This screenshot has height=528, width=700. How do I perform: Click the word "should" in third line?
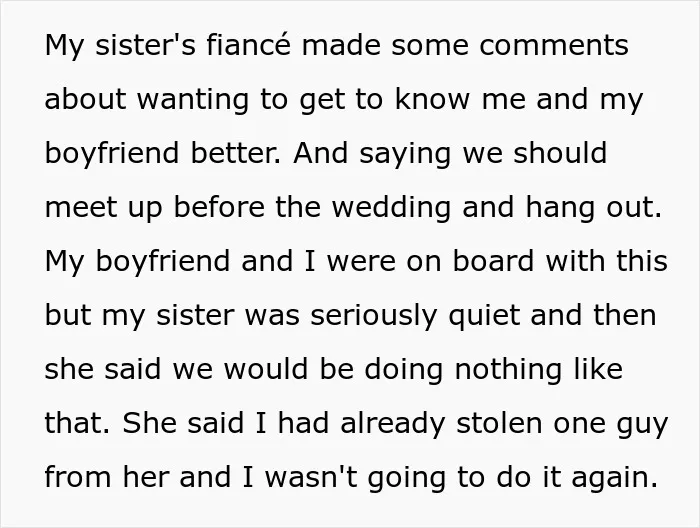[x=560, y=153]
